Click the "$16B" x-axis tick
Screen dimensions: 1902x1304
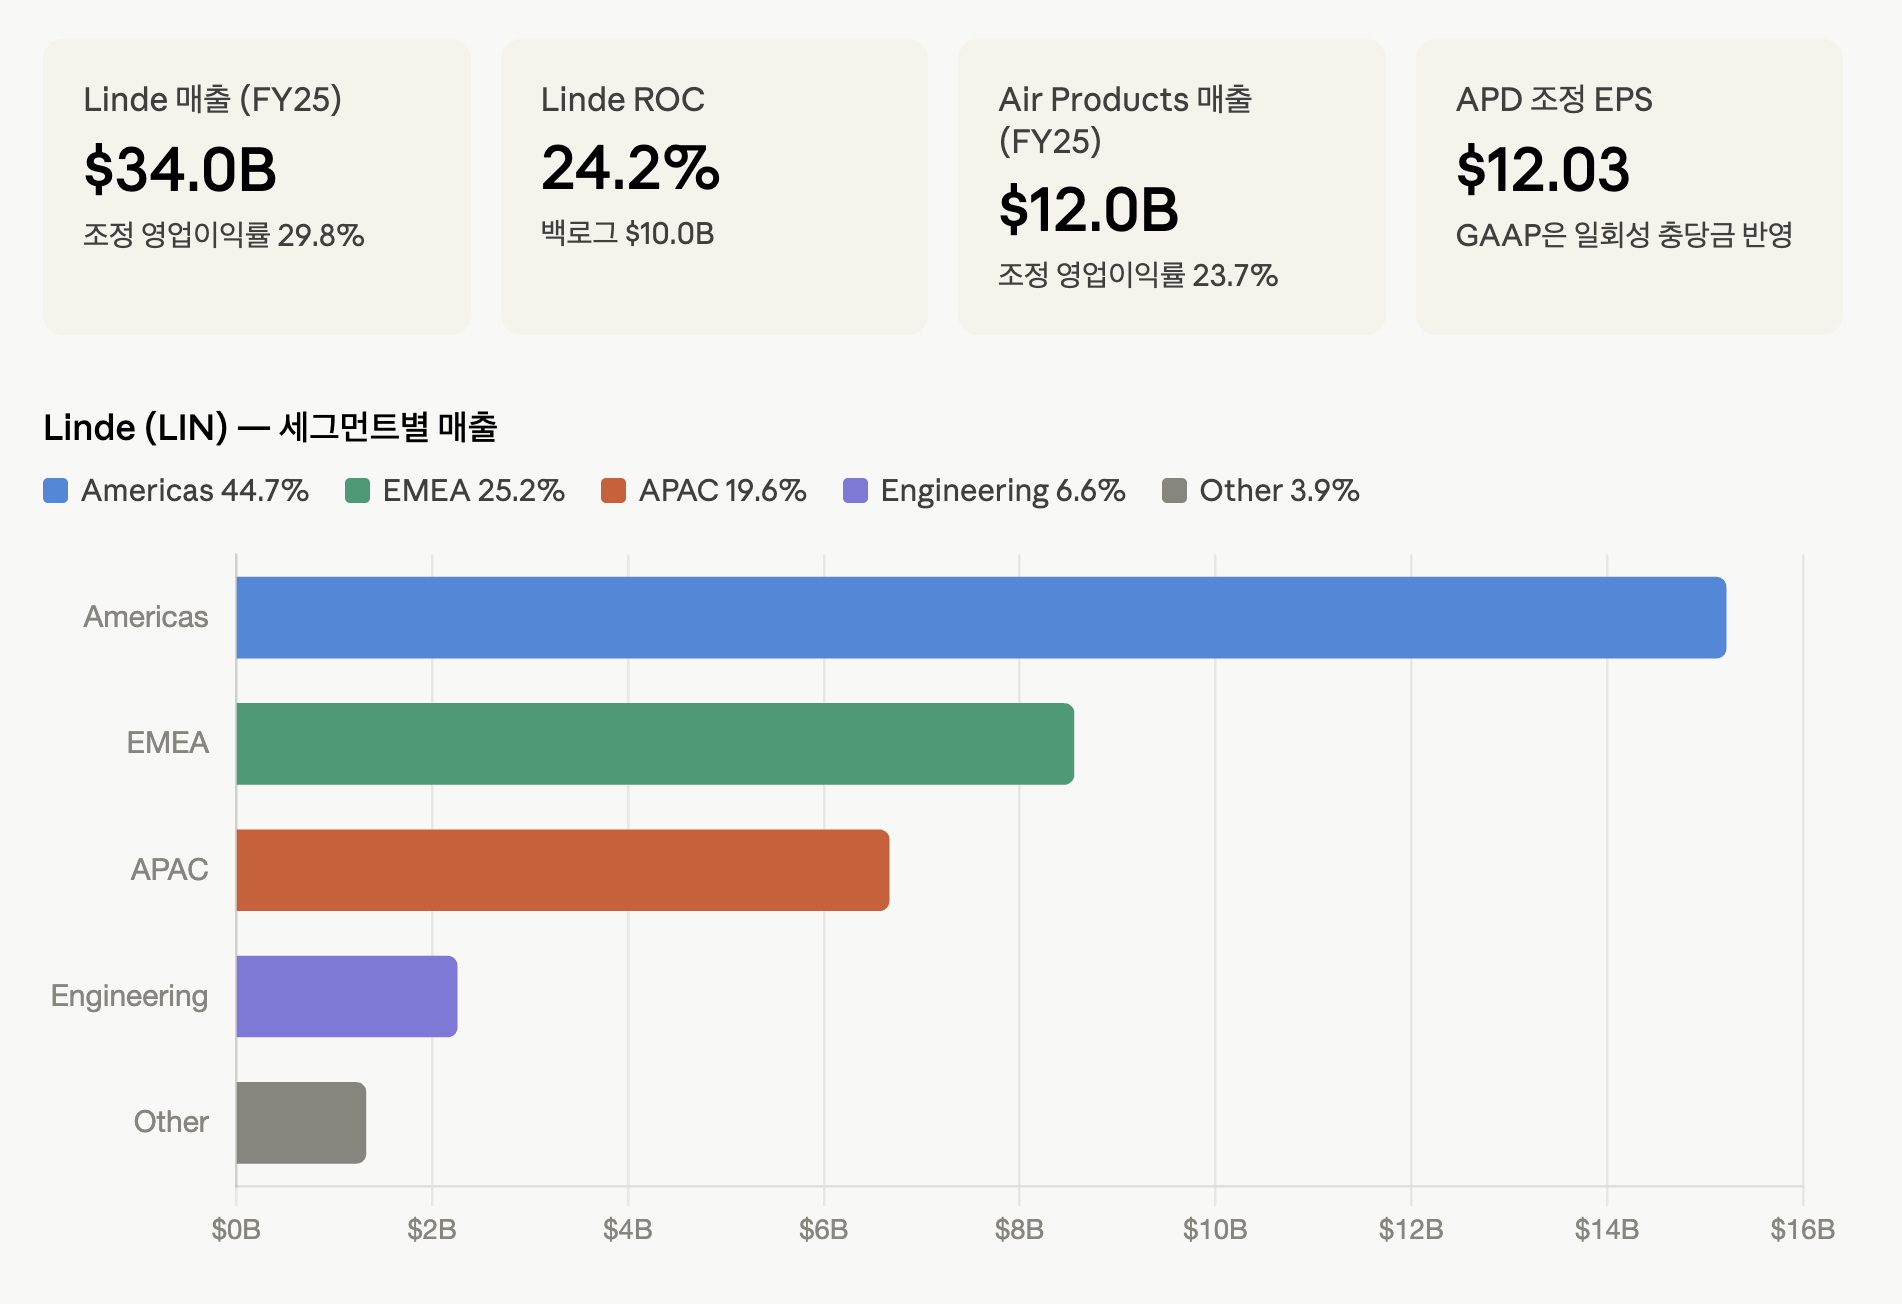coord(1803,1229)
